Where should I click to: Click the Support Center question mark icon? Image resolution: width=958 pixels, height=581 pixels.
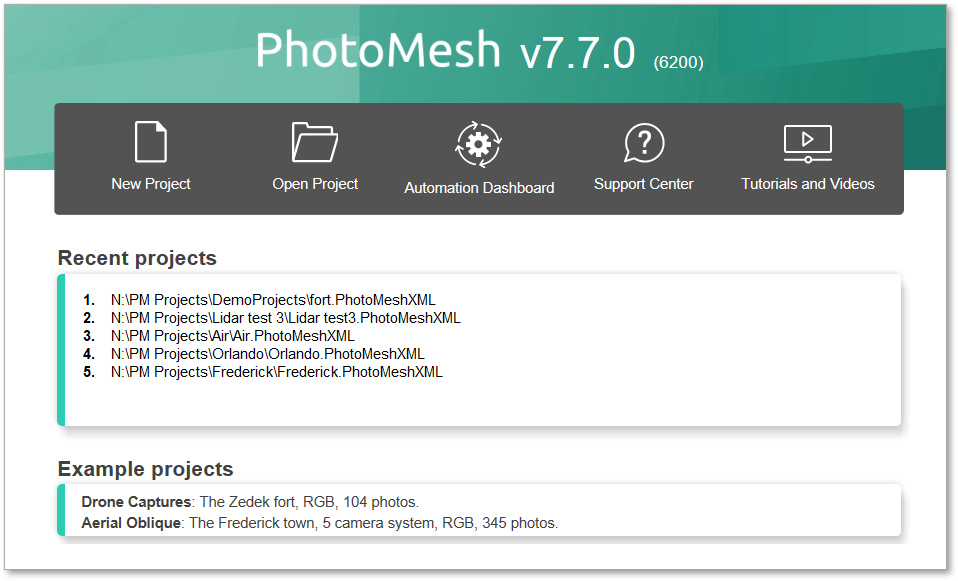pos(644,143)
